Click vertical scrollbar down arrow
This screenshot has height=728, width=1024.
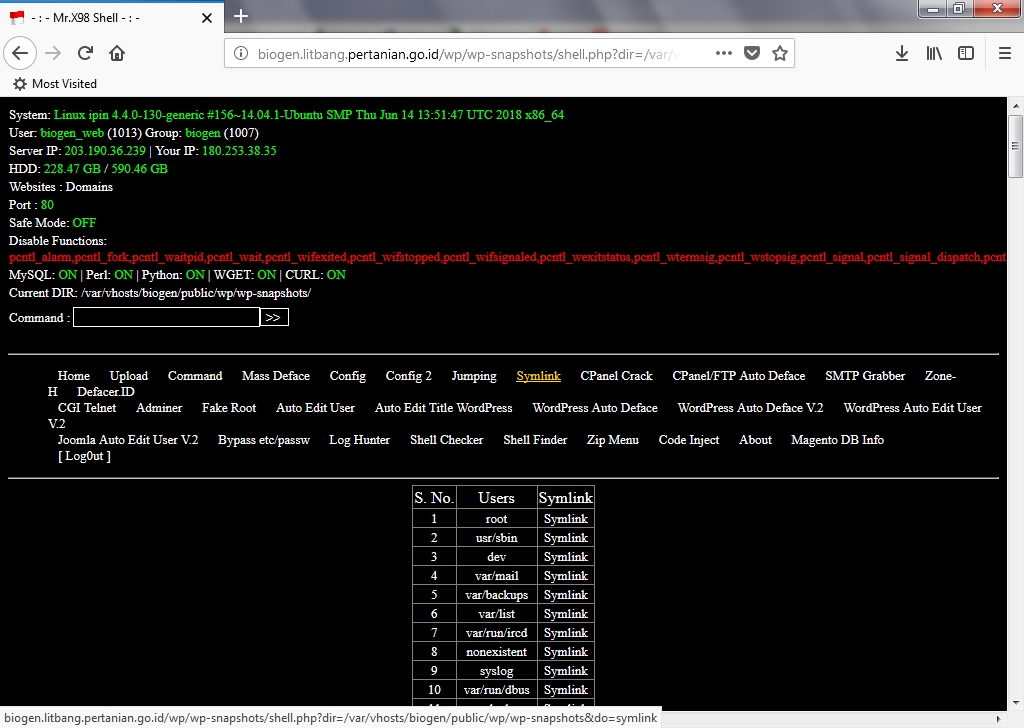[x=1016, y=703]
